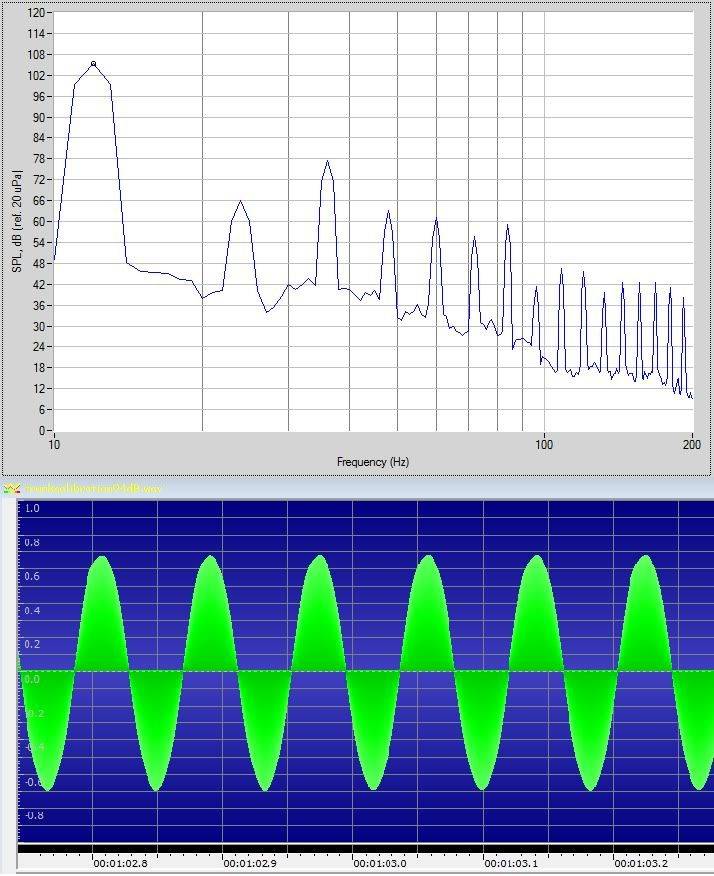Viewport: 714px width, 876px height.
Task: Click the "Frequency (Hz)" axis title
Action: point(373,462)
